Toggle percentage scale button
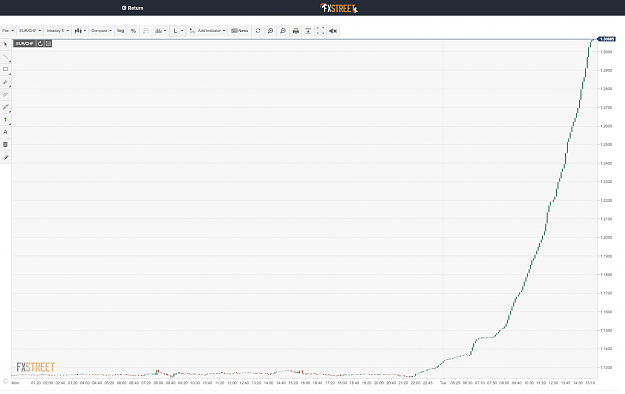This screenshot has width=625, height=394. tap(134, 31)
